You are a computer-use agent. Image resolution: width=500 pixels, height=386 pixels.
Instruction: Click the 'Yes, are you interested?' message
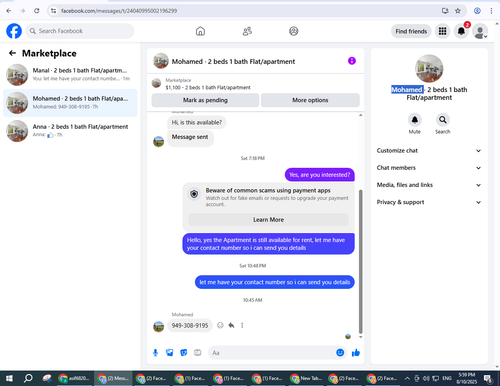click(x=319, y=175)
